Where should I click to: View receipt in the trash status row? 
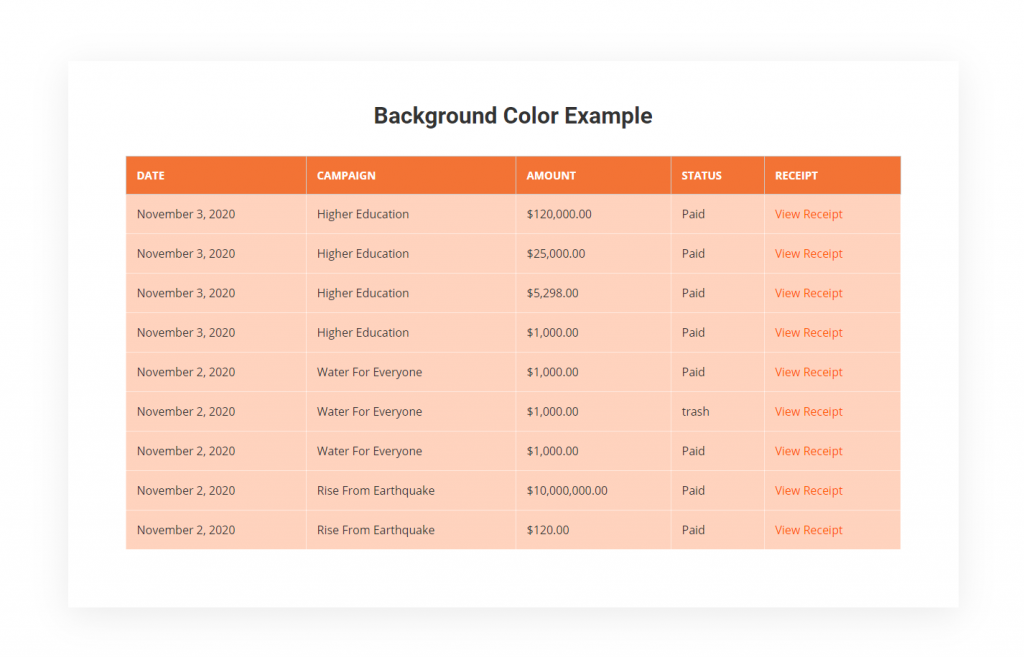[x=808, y=412]
